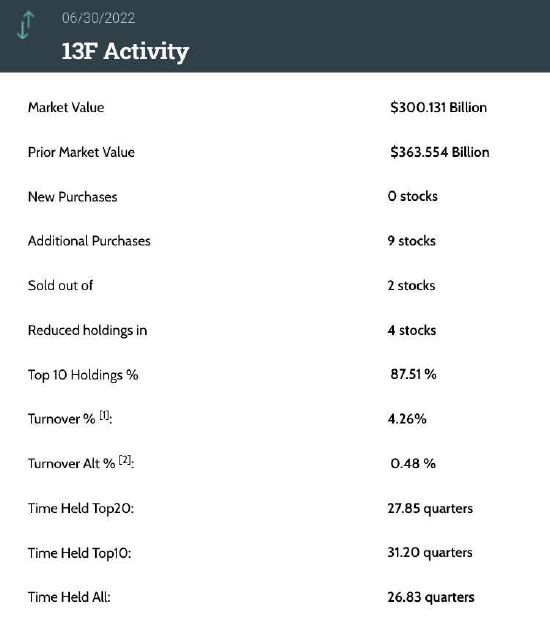Select the 2 stocks sold value

(x=411, y=285)
